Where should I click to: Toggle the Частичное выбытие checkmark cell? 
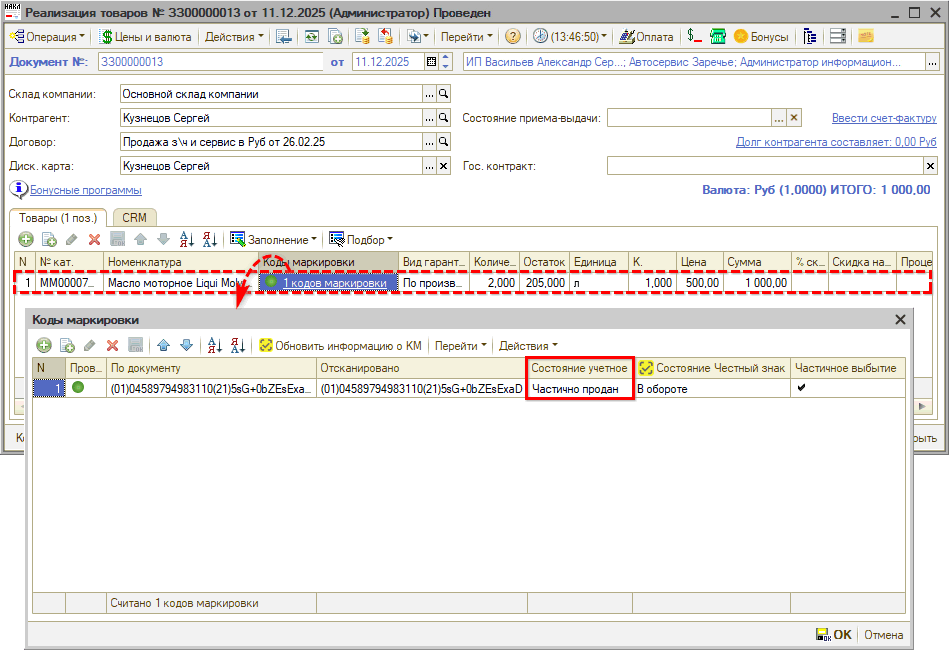(x=801, y=388)
